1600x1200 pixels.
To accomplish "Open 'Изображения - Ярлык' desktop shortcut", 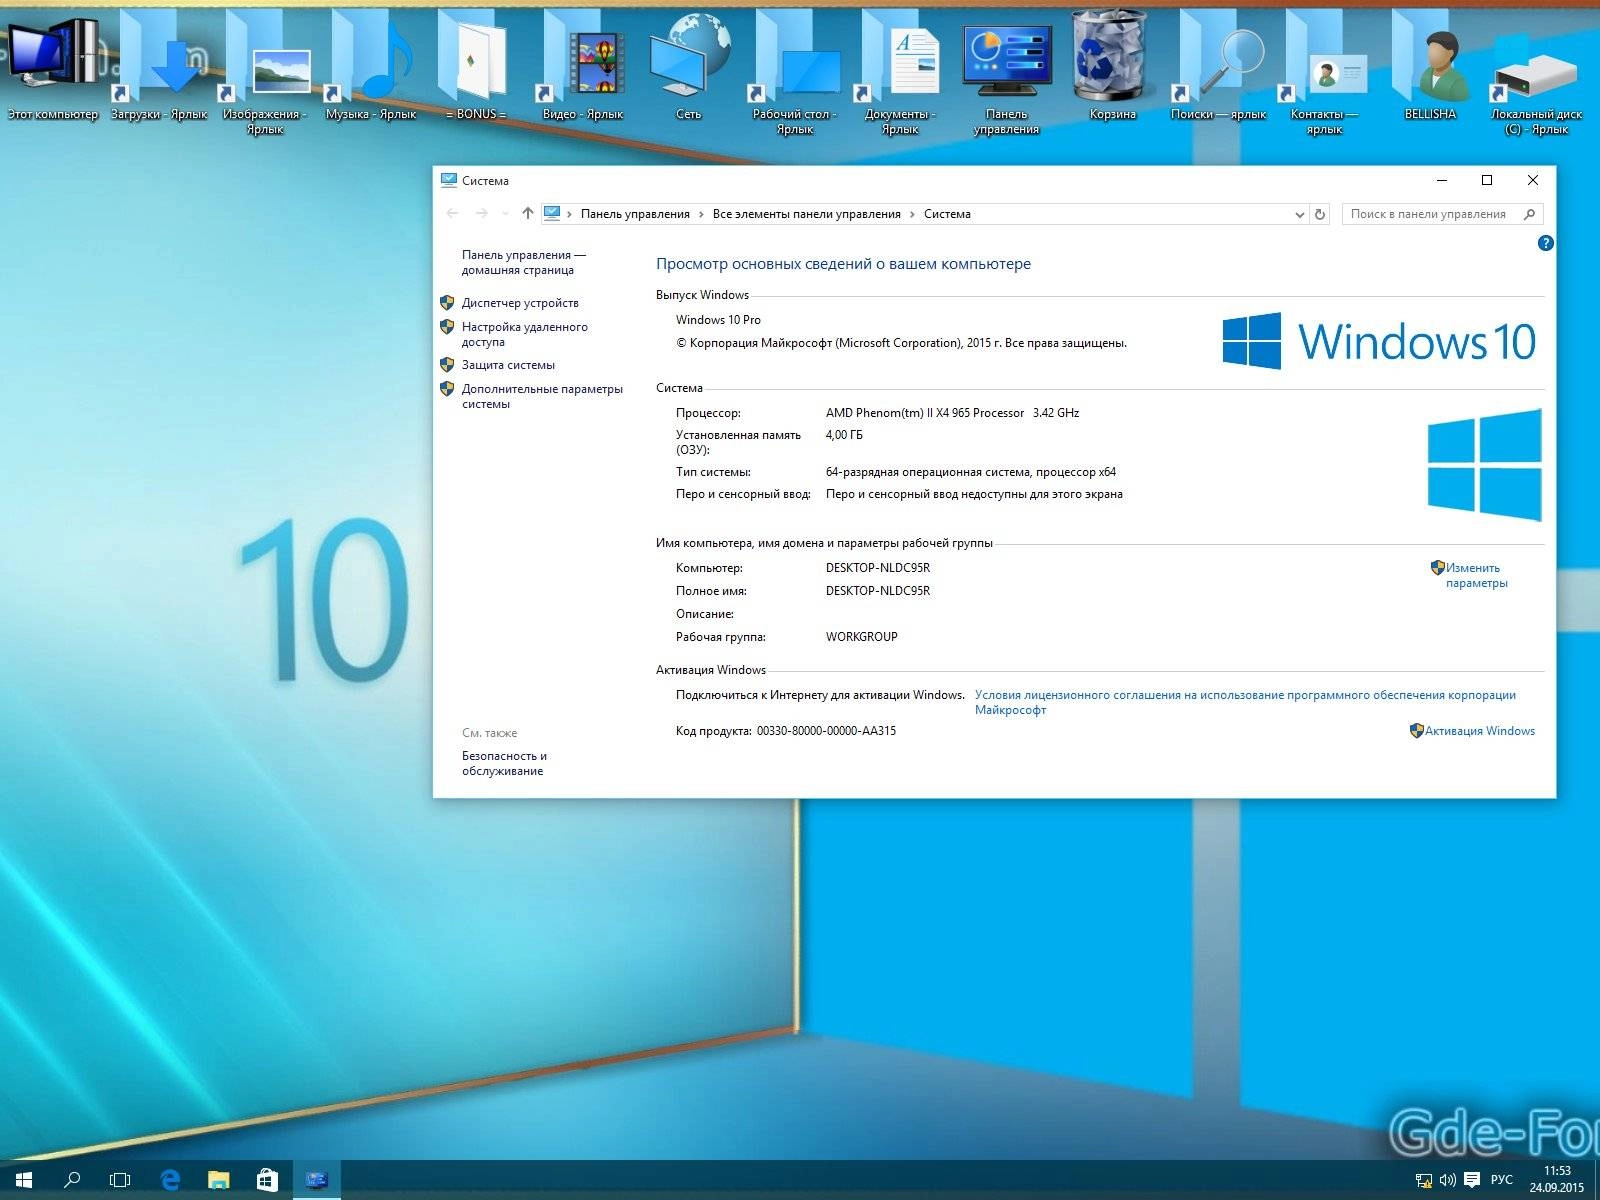I will [265, 72].
